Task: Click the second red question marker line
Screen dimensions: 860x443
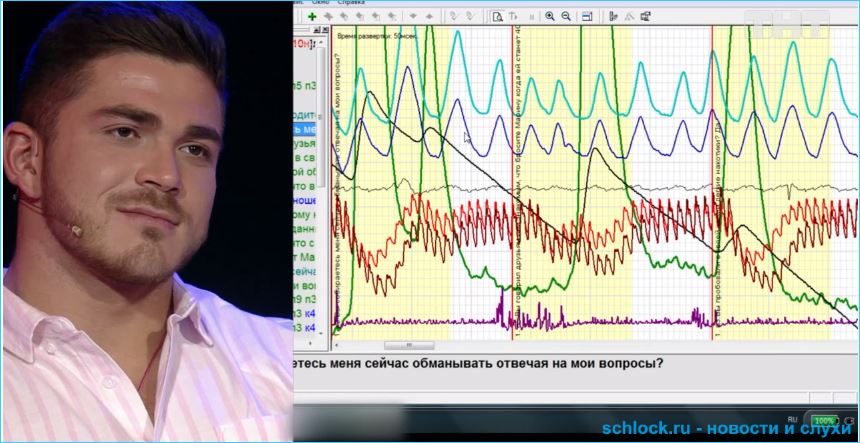Action: 712,181
